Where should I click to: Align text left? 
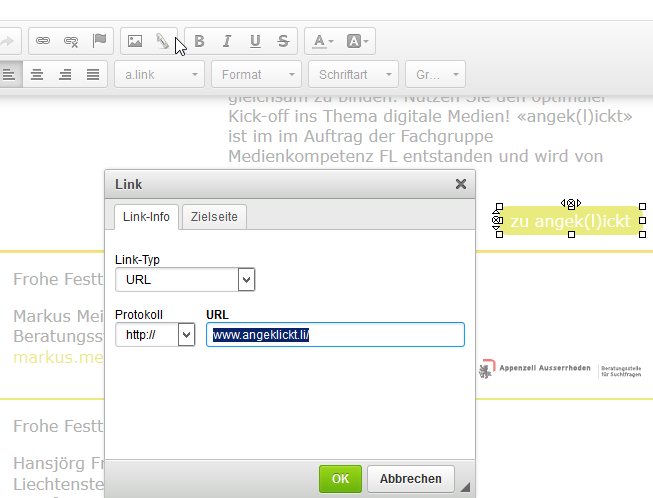coord(9,75)
